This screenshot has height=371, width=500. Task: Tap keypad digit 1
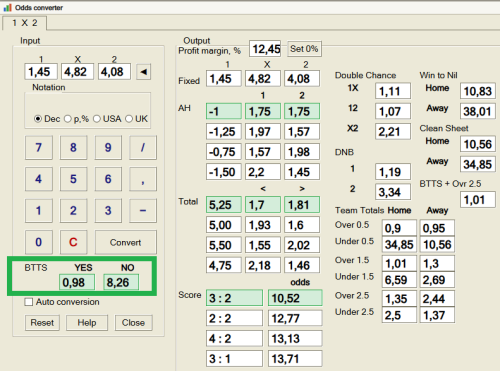39,211
